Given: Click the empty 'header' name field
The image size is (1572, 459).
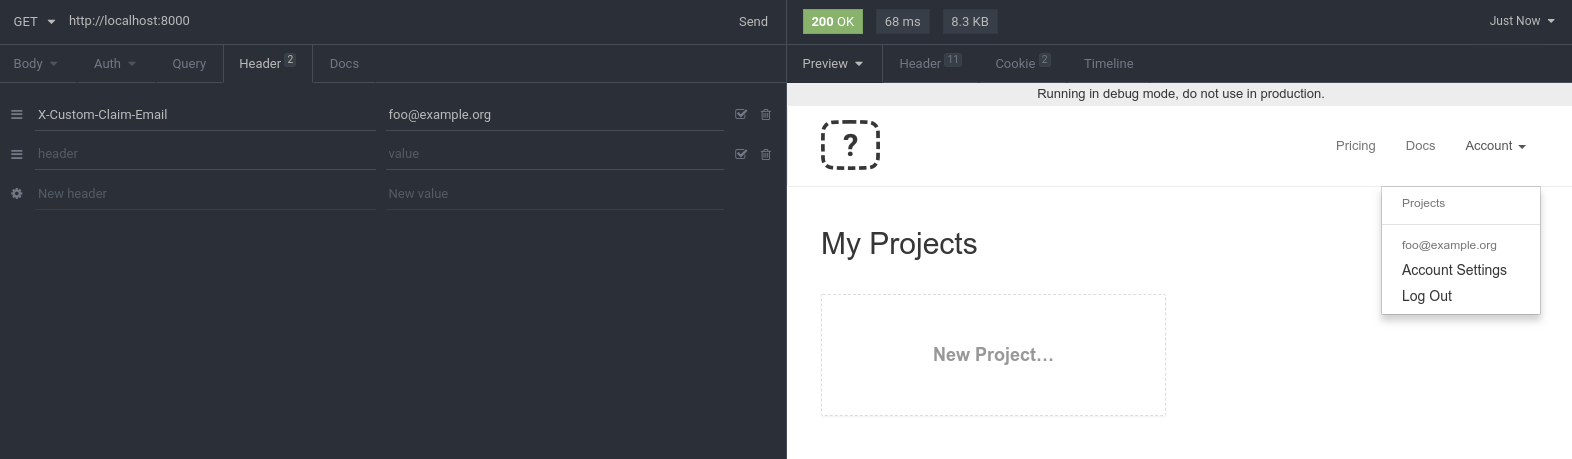Looking at the screenshot, I should click(205, 154).
